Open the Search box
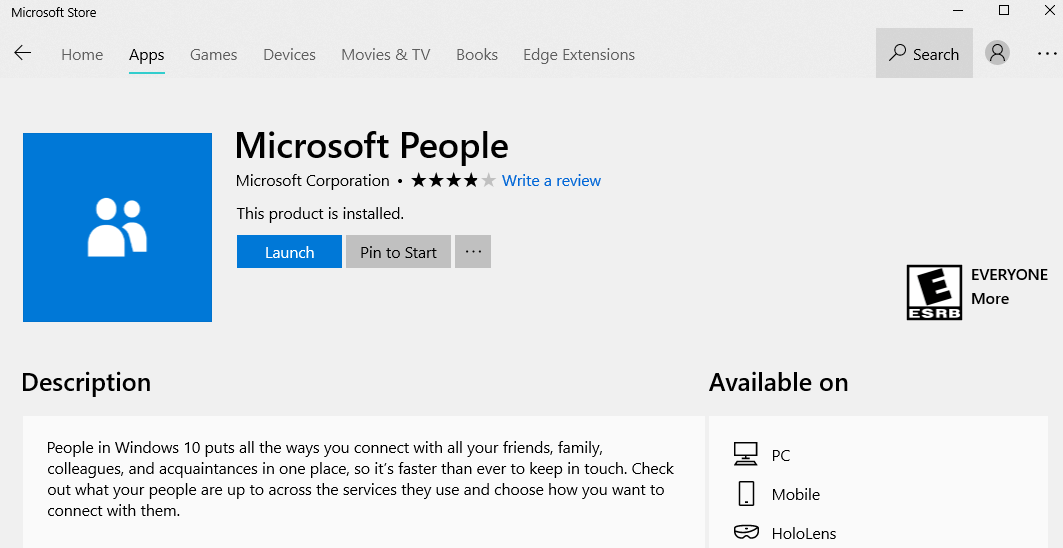This screenshot has height=548, width=1063. point(924,54)
